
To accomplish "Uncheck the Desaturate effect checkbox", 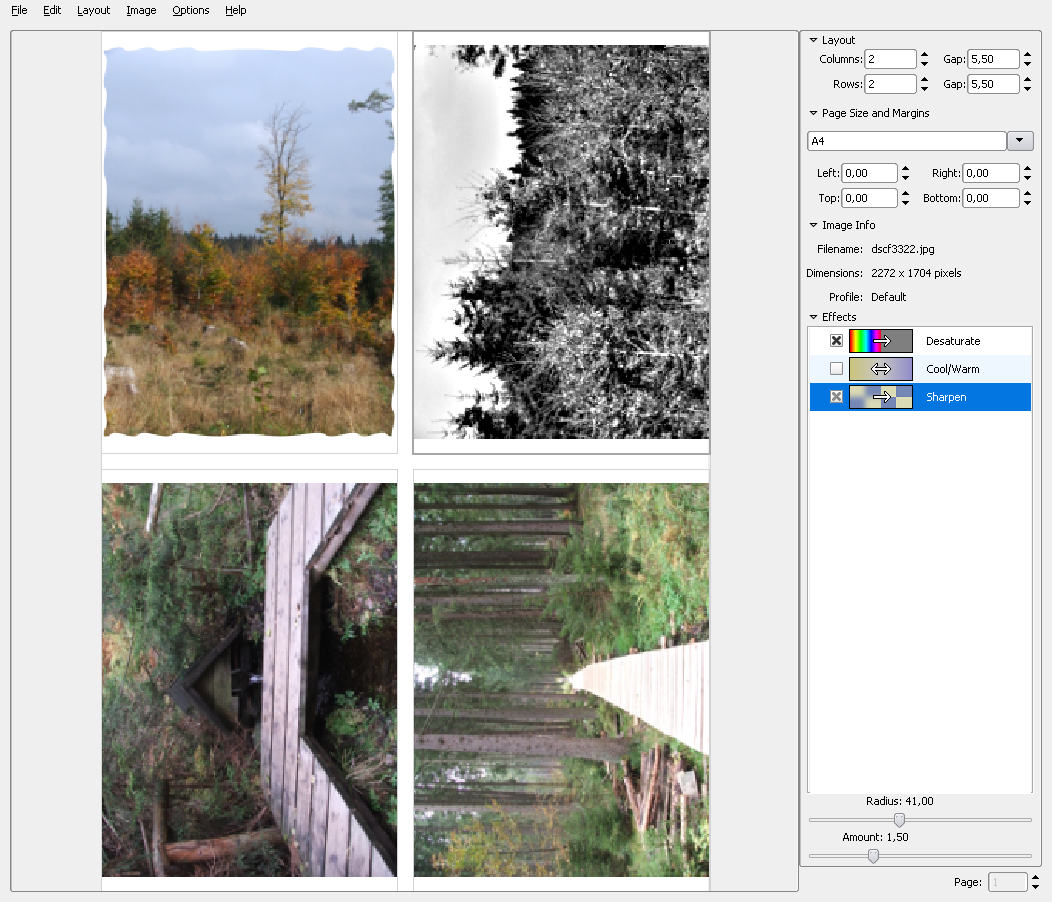I will (836, 341).
